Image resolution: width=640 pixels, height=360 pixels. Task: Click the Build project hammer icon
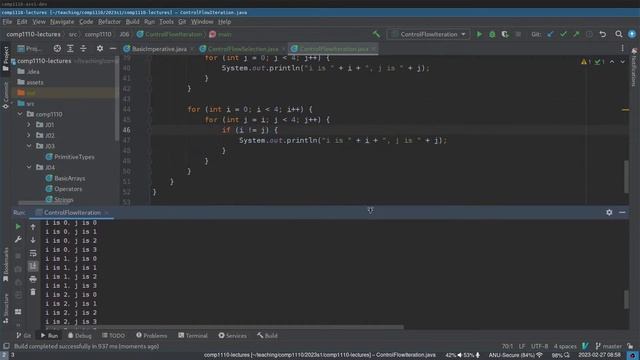pos(376,34)
